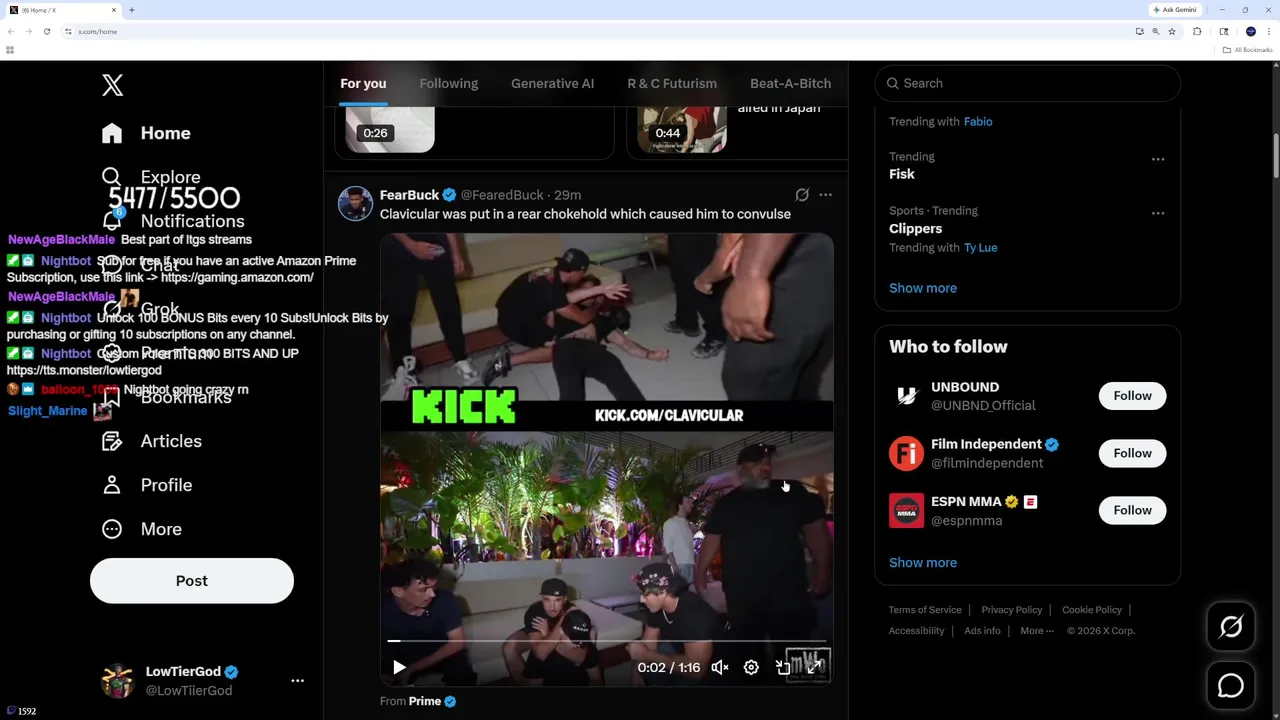Follow the Film Independent account
Viewport: 1280px width, 720px height.
[1133, 453]
